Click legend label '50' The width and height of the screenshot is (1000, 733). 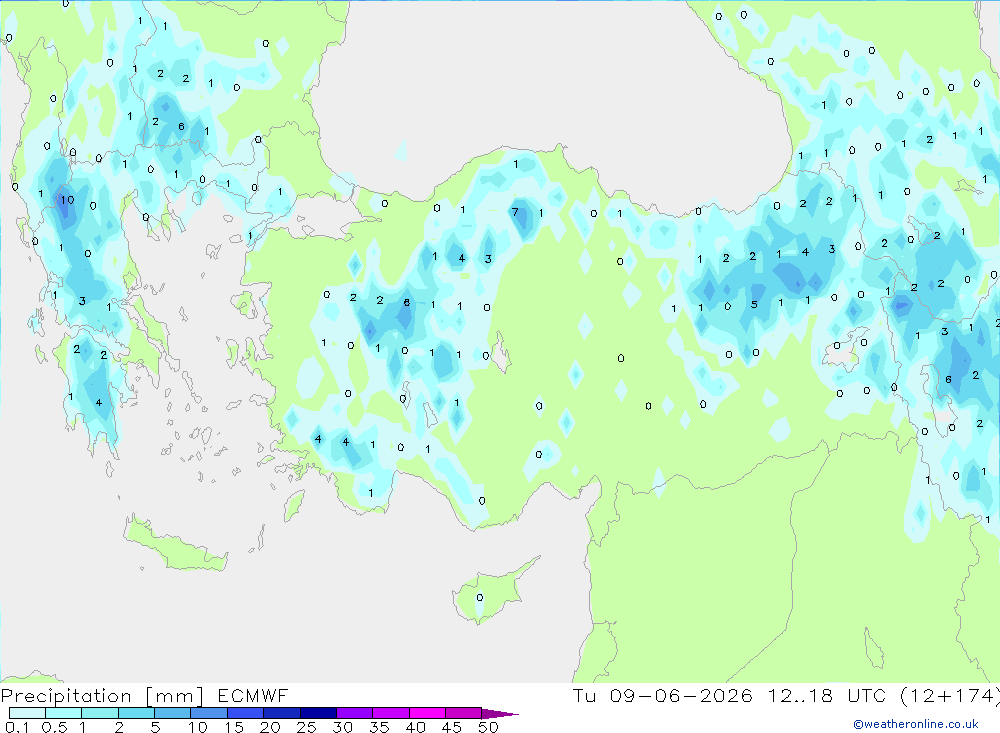488,727
